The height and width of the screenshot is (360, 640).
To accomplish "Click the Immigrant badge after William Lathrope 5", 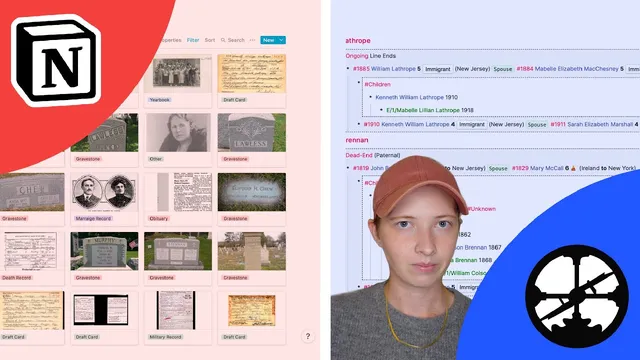I will pos(438,69).
